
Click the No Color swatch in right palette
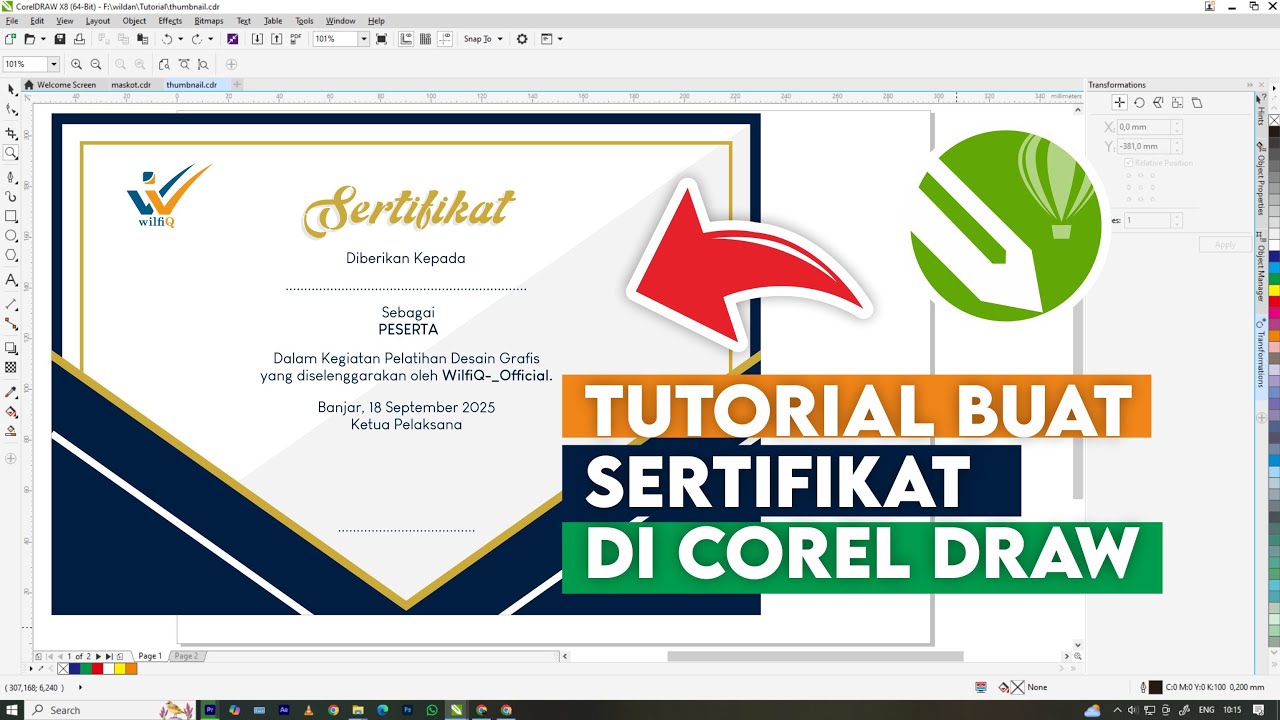pyautogui.click(x=1274, y=120)
